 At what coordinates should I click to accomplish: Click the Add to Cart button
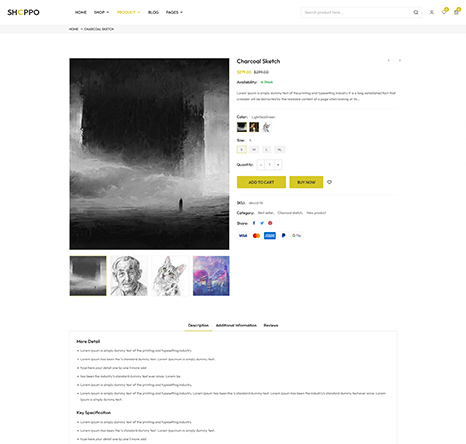tap(261, 182)
